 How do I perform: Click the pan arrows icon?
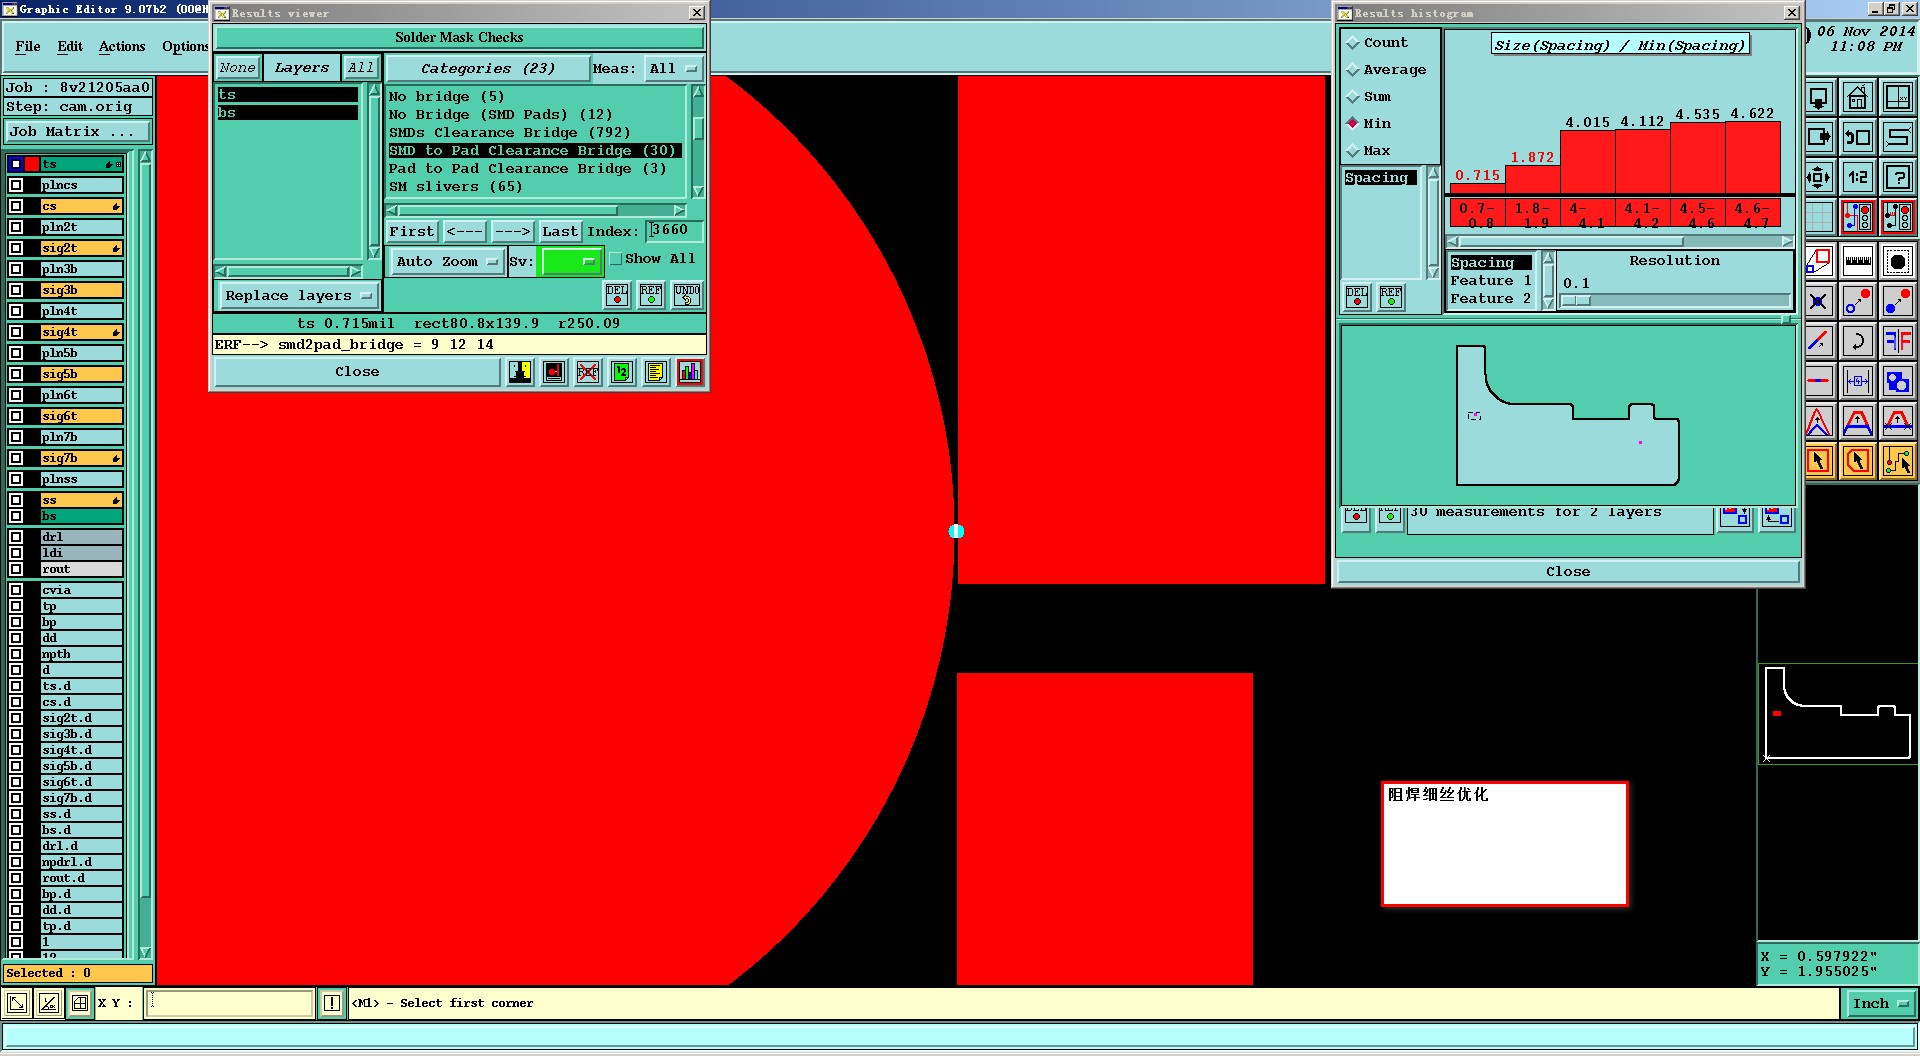1819,178
